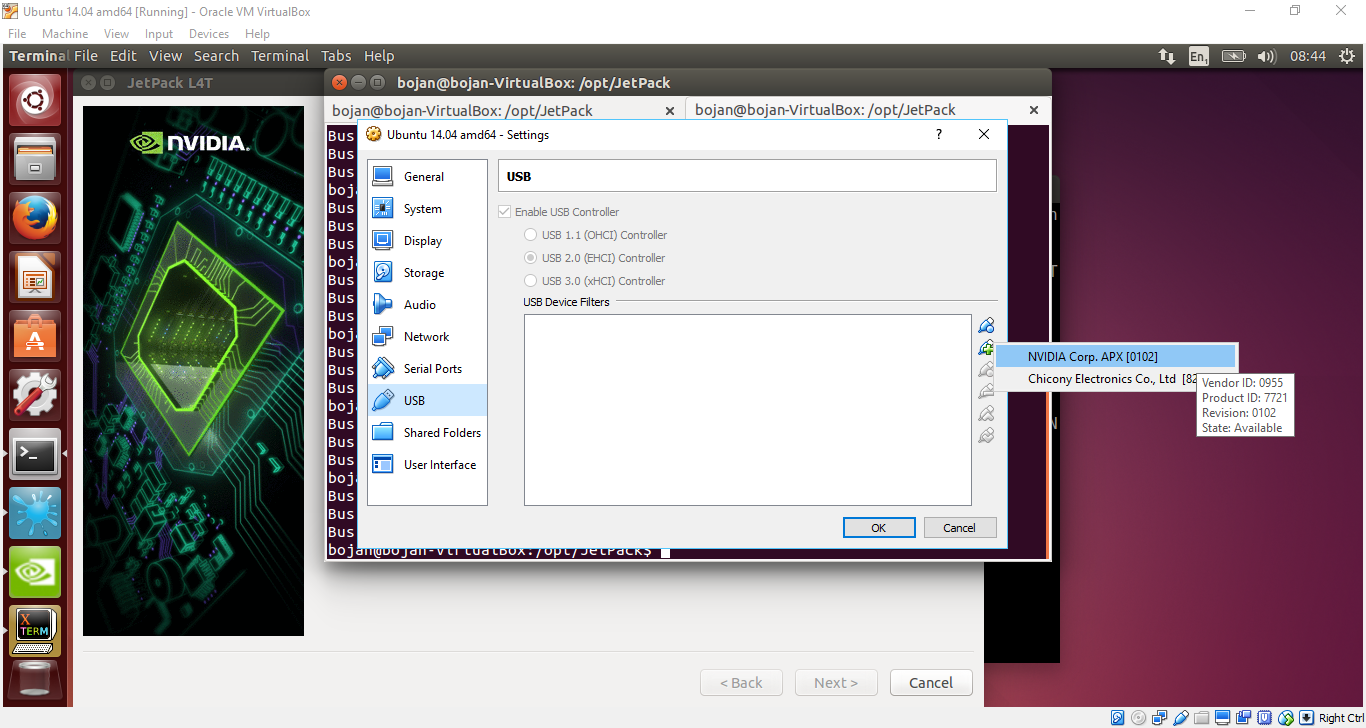1366x728 pixels.
Task: Click the USB devices icon in status bar
Action: [1180, 717]
